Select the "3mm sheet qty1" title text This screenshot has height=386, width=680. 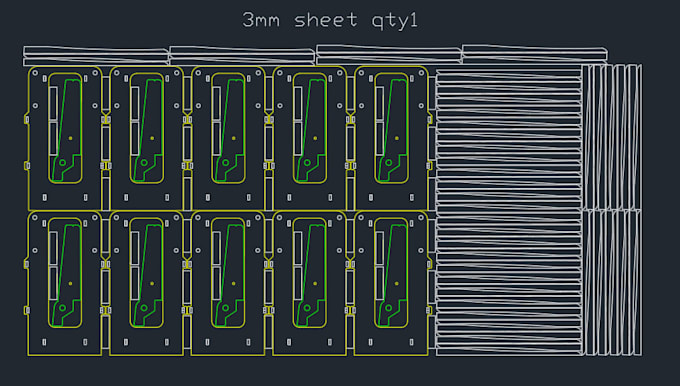(x=330, y=20)
